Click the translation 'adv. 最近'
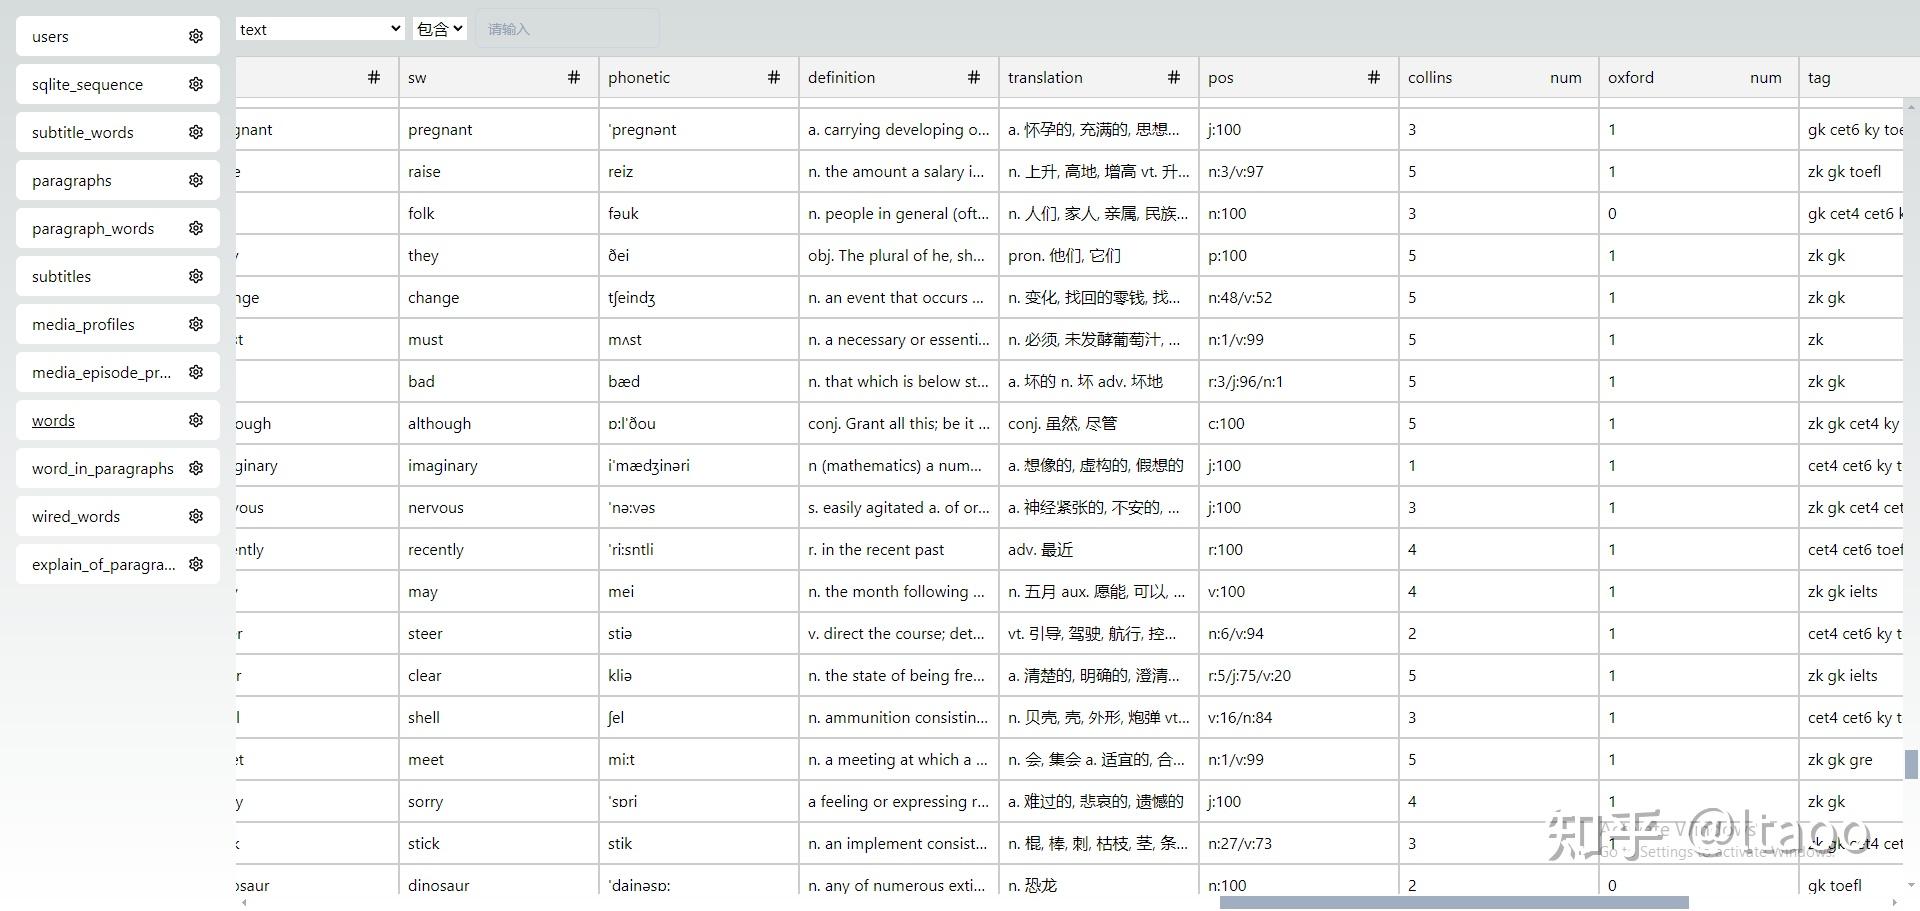This screenshot has width=1920, height=911. 1098,550
